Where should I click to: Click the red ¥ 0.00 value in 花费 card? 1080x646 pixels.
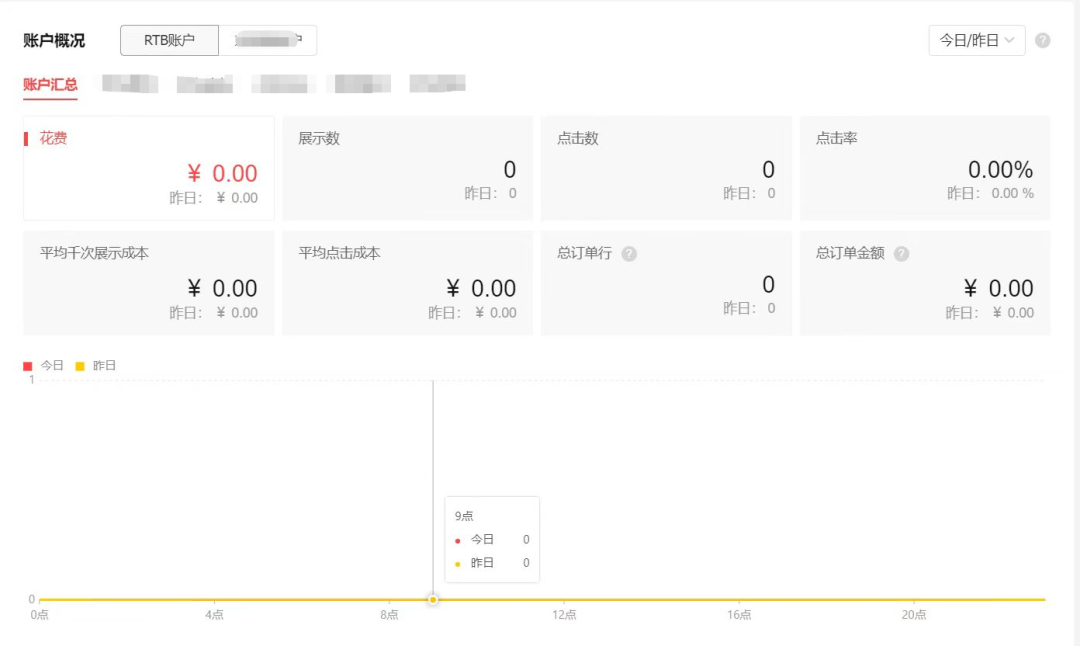point(222,173)
